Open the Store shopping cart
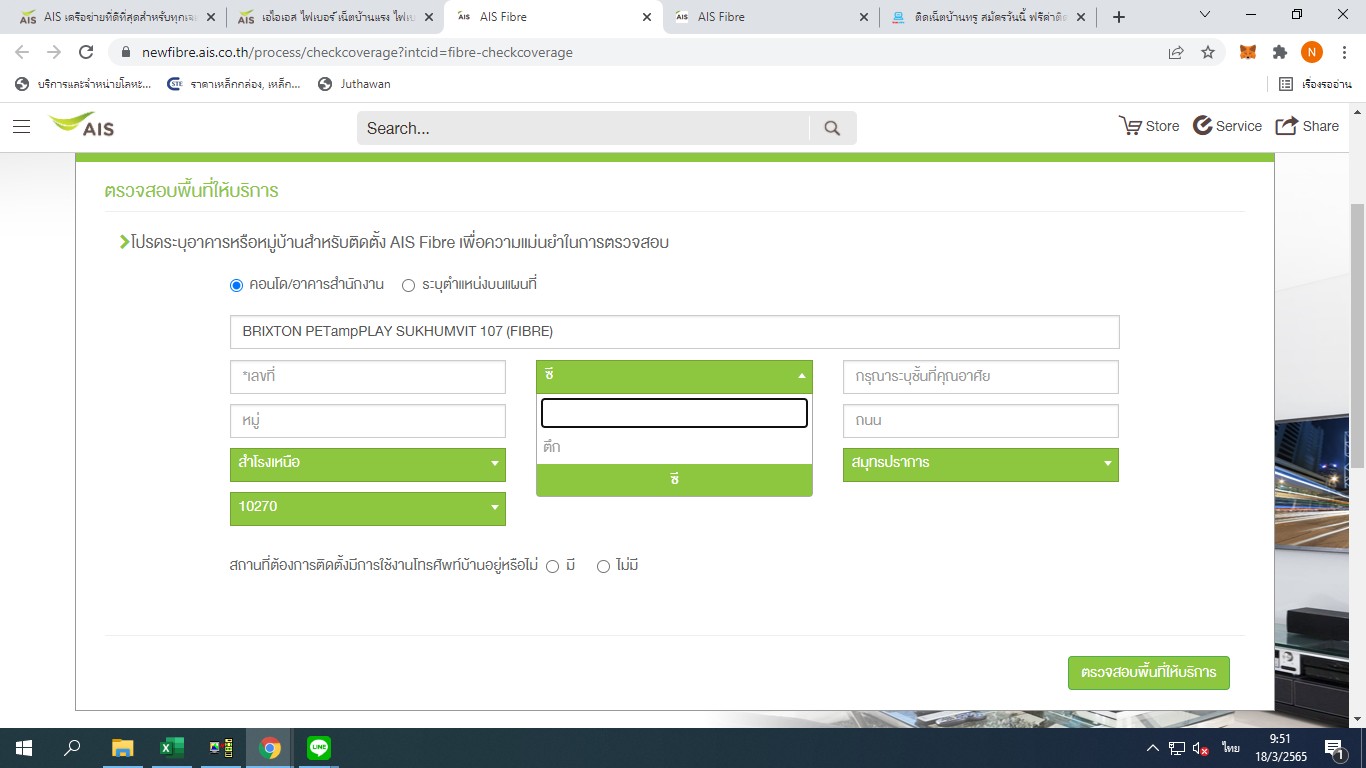 1149,126
